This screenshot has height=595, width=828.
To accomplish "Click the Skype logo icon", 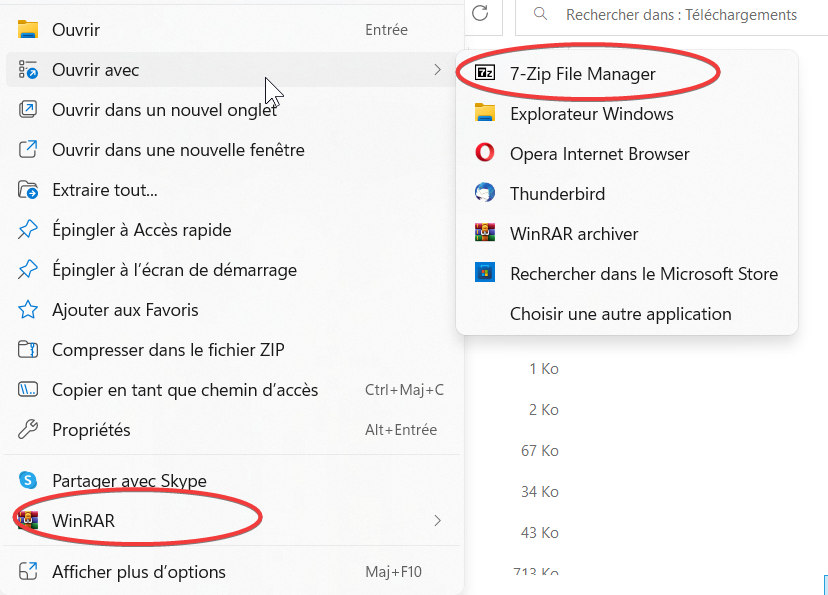I will point(27,480).
